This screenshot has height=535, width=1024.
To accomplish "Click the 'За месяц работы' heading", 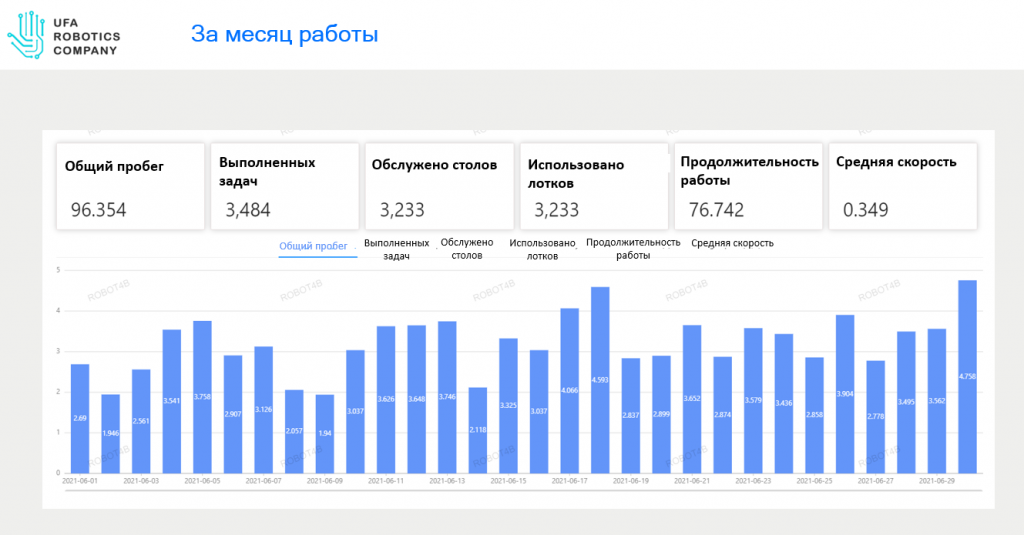I will [x=285, y=34].
